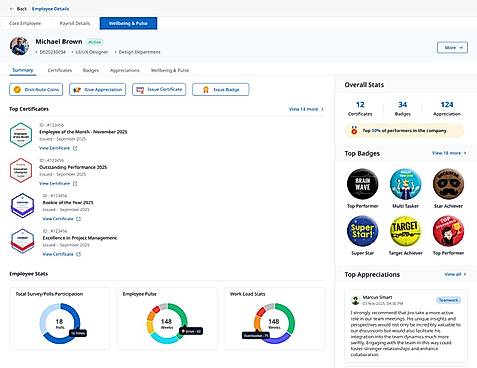
Task: Click Rookie of the Year certificate icon
Action: [22, 205]
